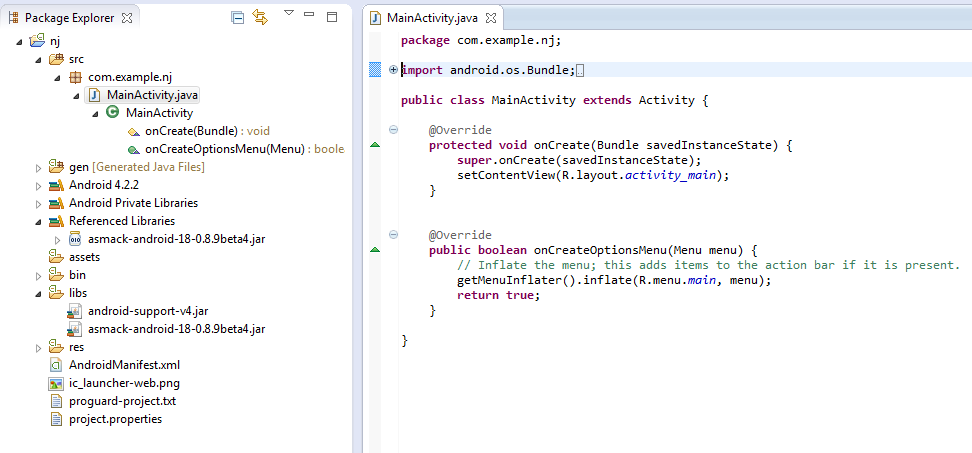Click jar icon under Referenced Libraries

(x=75, y=239)
